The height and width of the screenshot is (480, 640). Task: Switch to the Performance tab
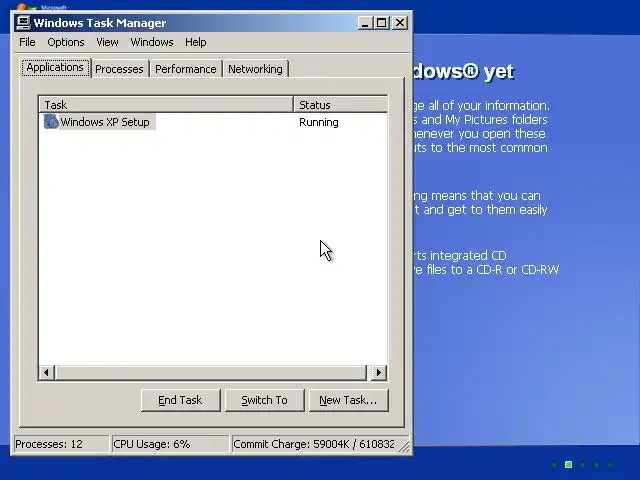click(x=186, y=69)
